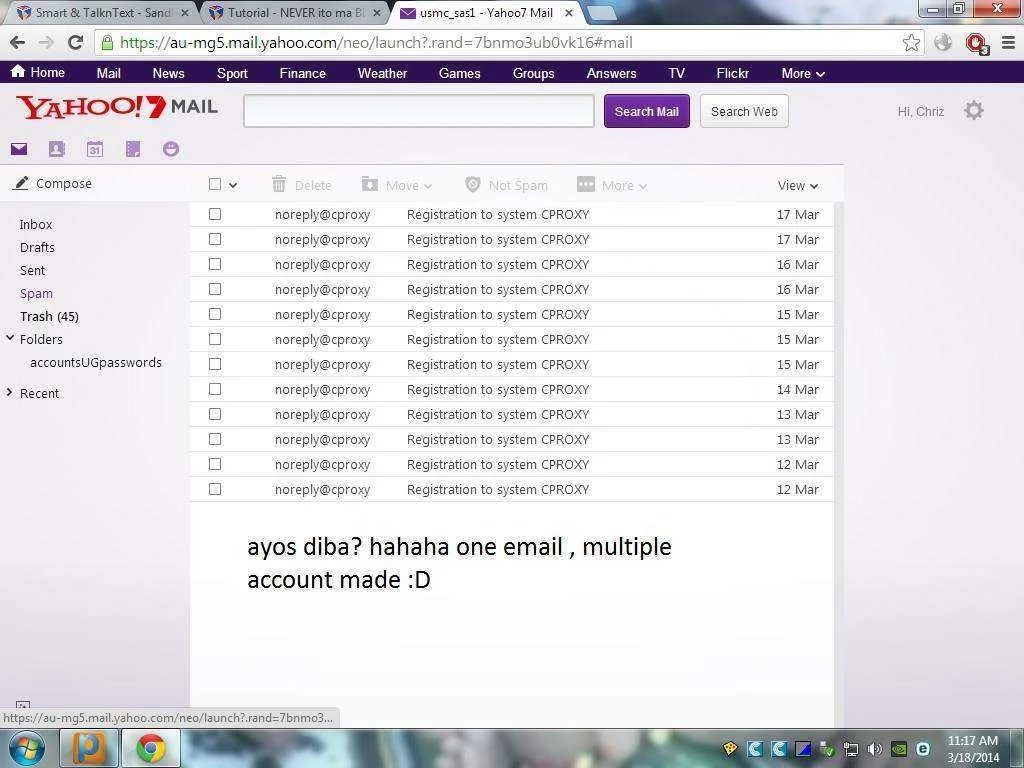Image resolution: width=1024 pixels, height=768 pixels.
Task: Open the Calendar icon
Action: pyautogui.click(x=95, y=149)
